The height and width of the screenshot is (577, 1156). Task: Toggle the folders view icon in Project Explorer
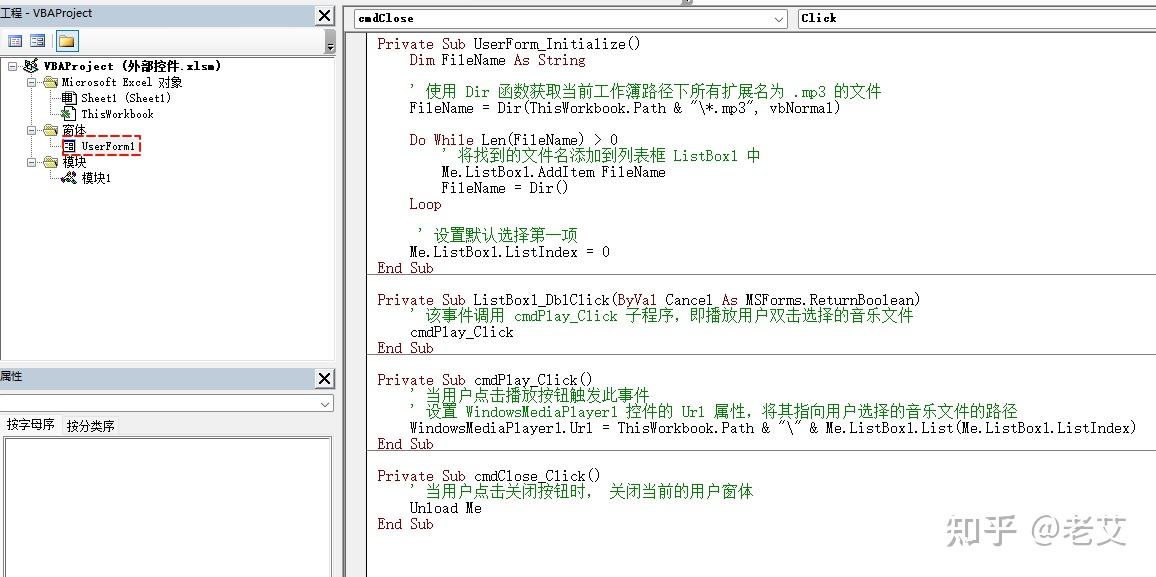click(66, 40)
